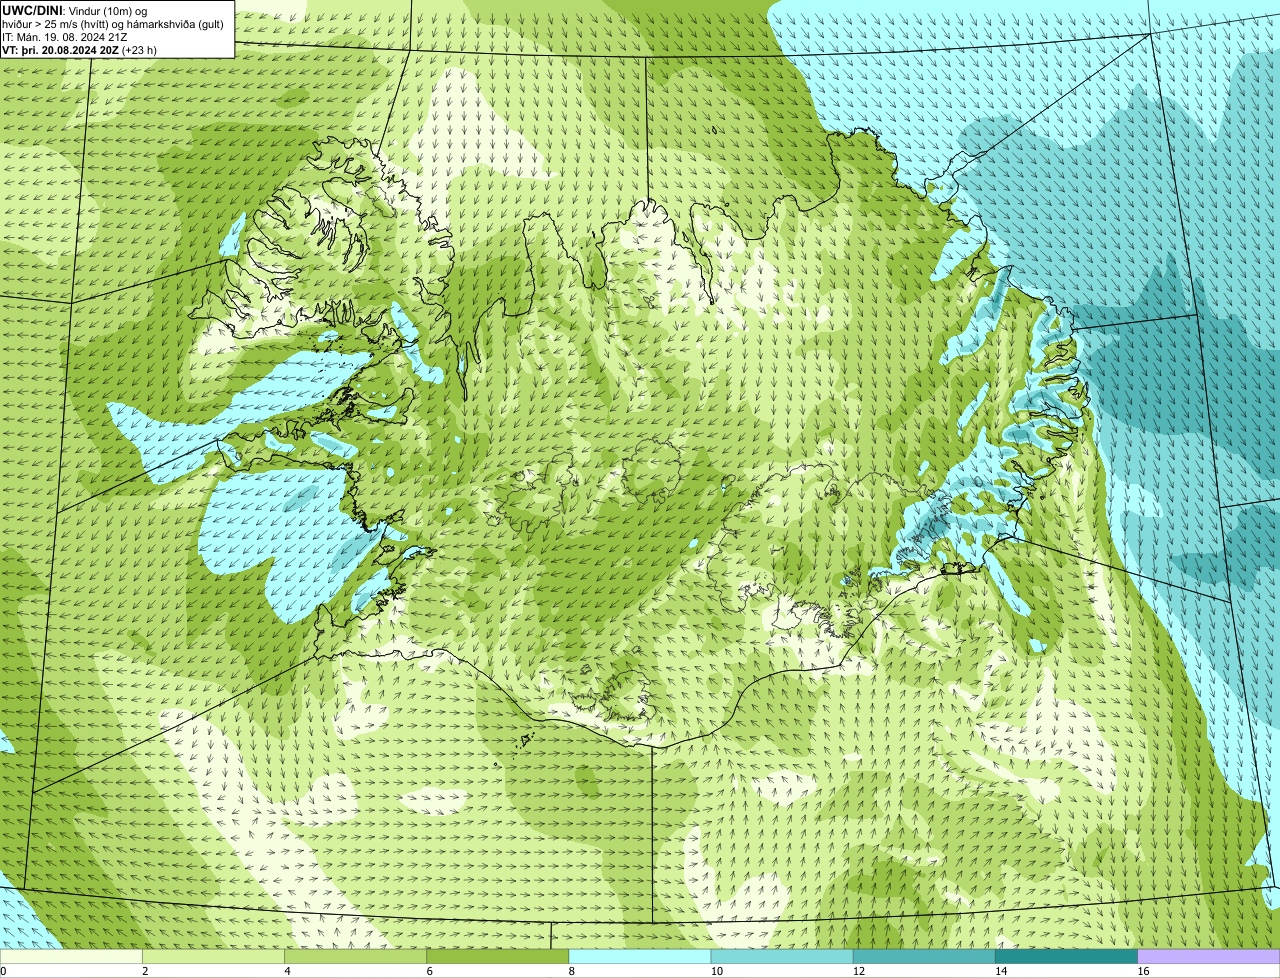
Task: Click the 6–8 m/s olive green legend swatch
Action: 497,956
